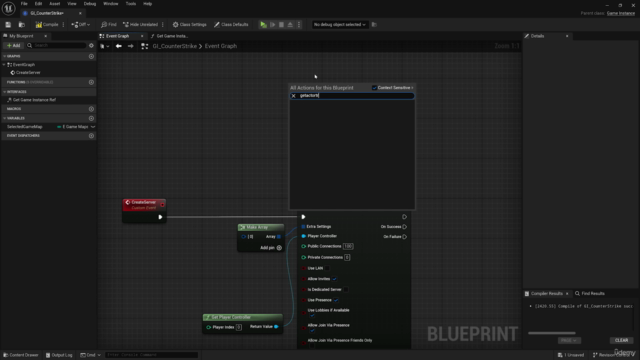Click the action search field containing getactors
The width and height of the screenshot is (640, 360).
click(x=352, y=96)
